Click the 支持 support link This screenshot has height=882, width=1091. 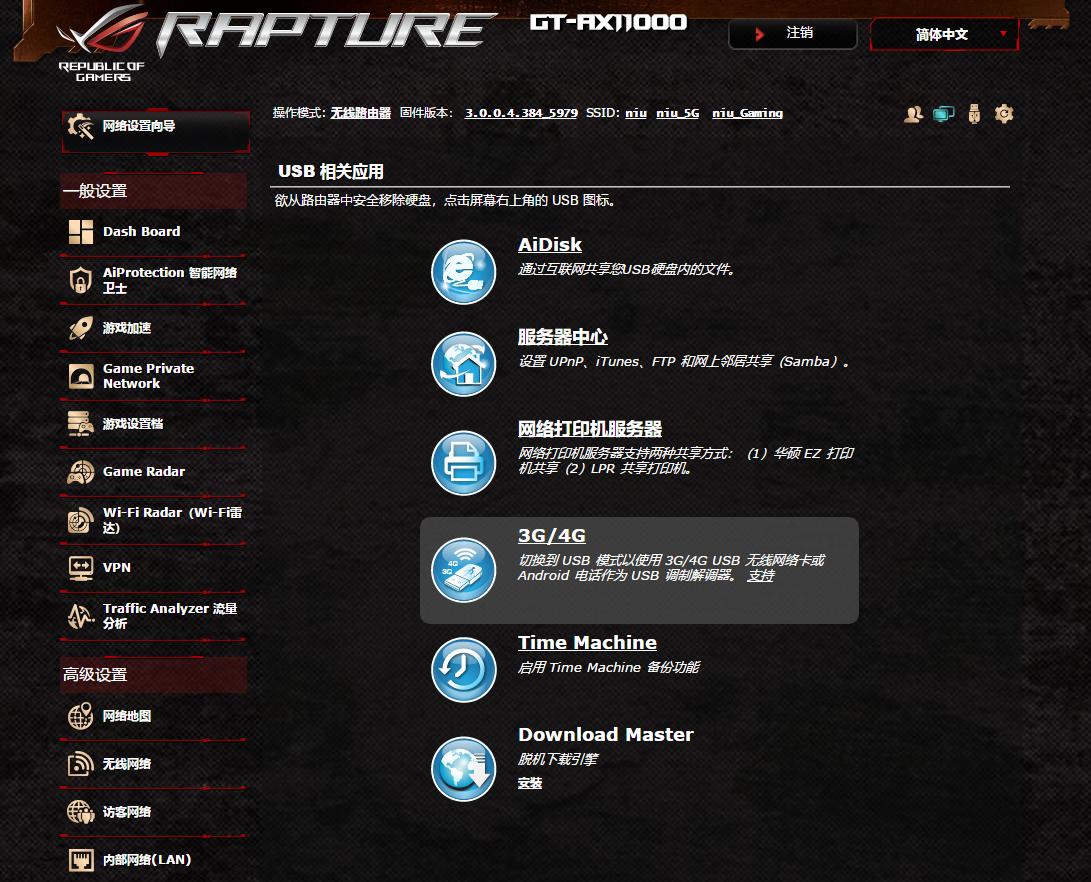pos(760,576)
